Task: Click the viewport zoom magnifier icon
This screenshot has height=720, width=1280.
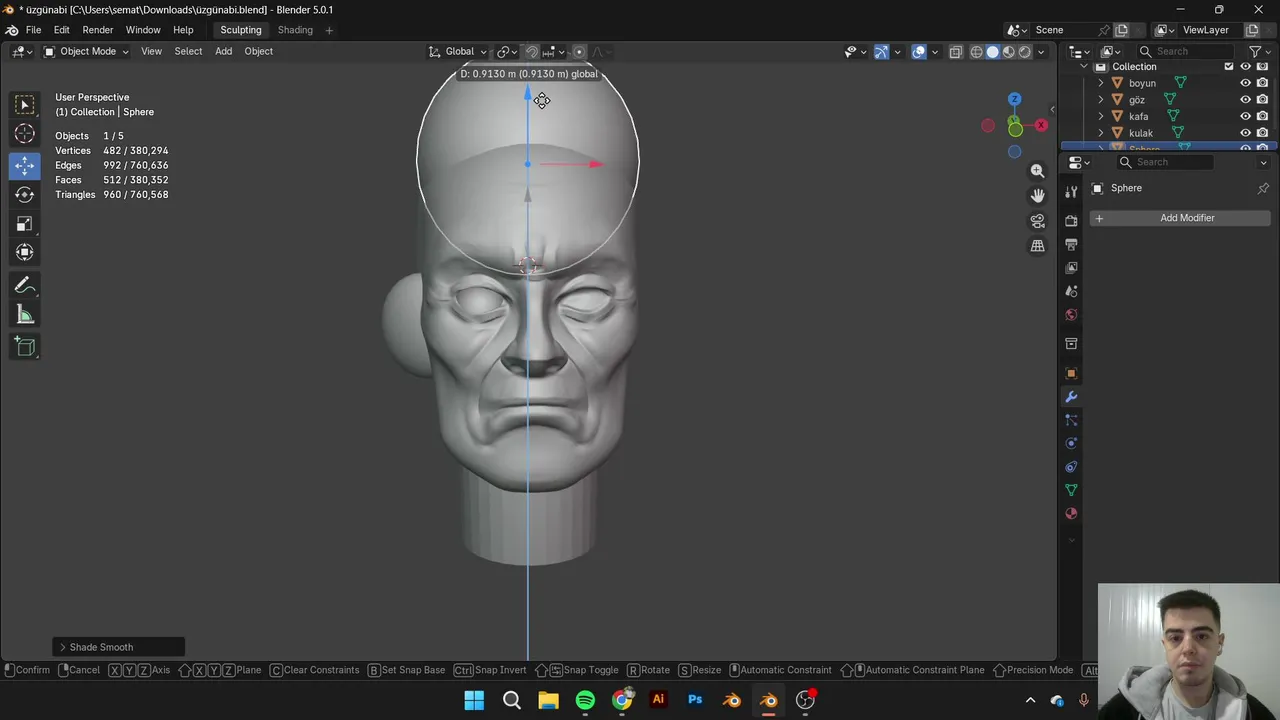Action: pyautogui.click(x=1037, y=171)
